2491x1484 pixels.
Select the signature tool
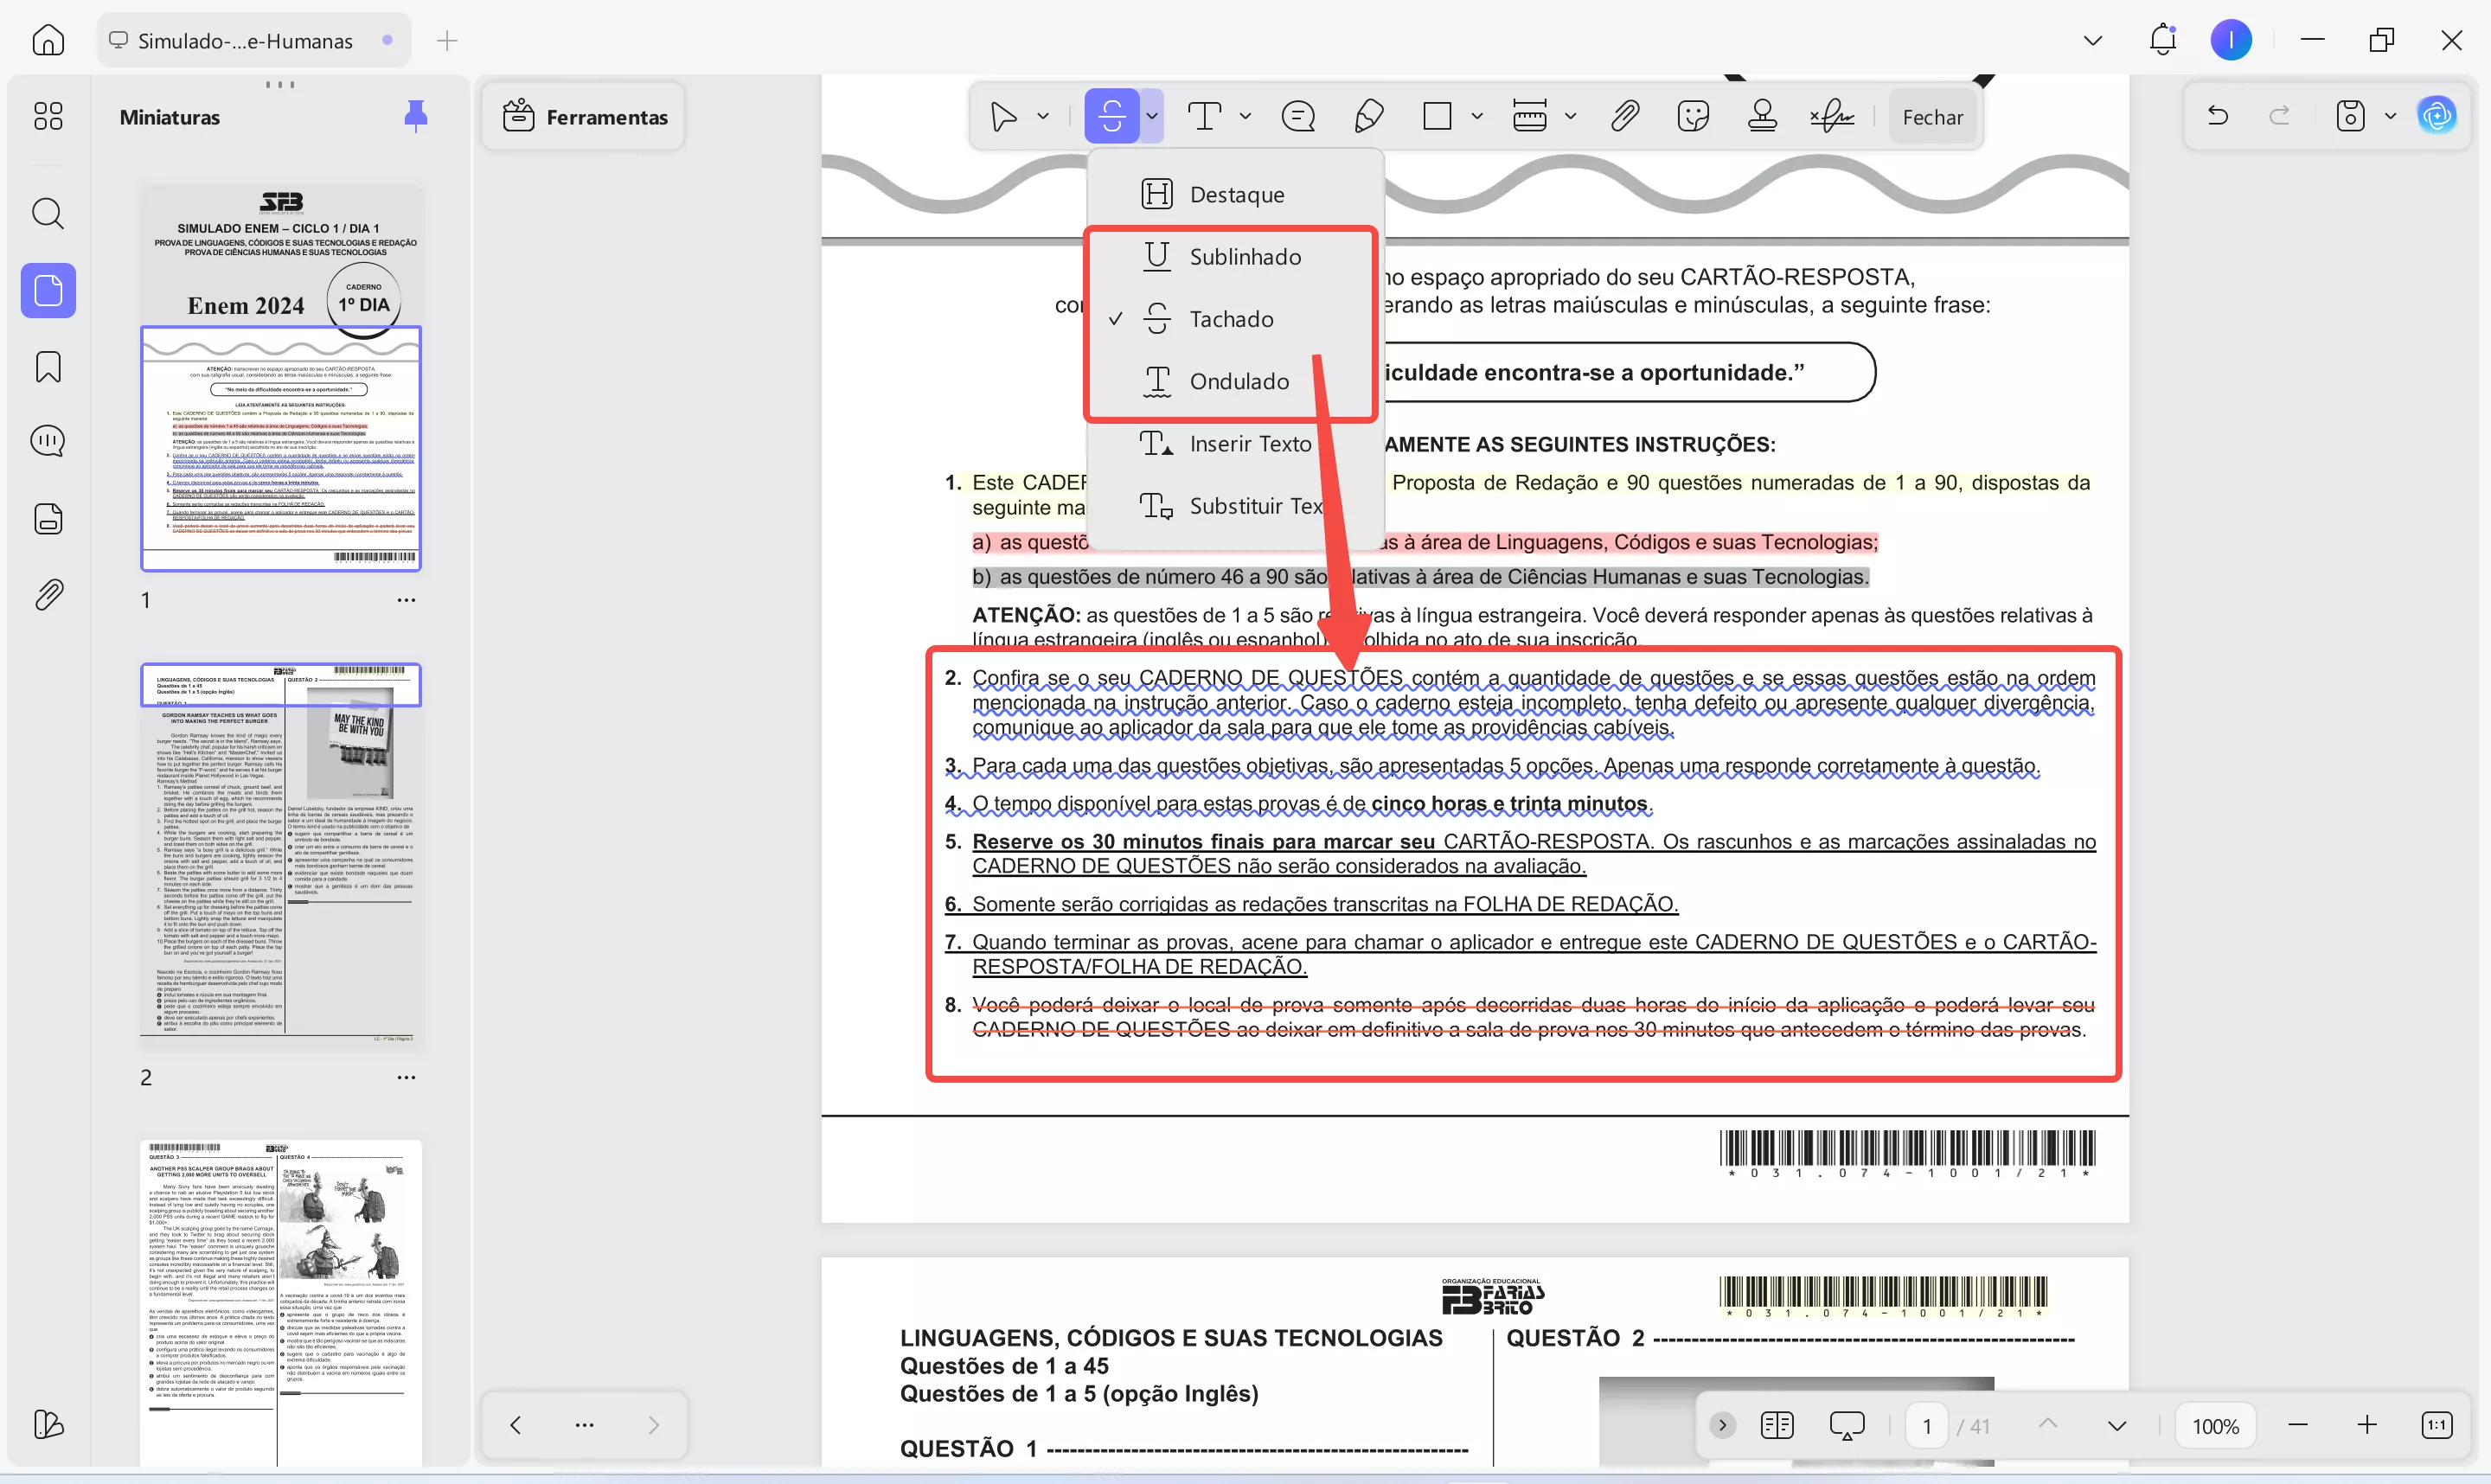click(x=1831, y=115)
